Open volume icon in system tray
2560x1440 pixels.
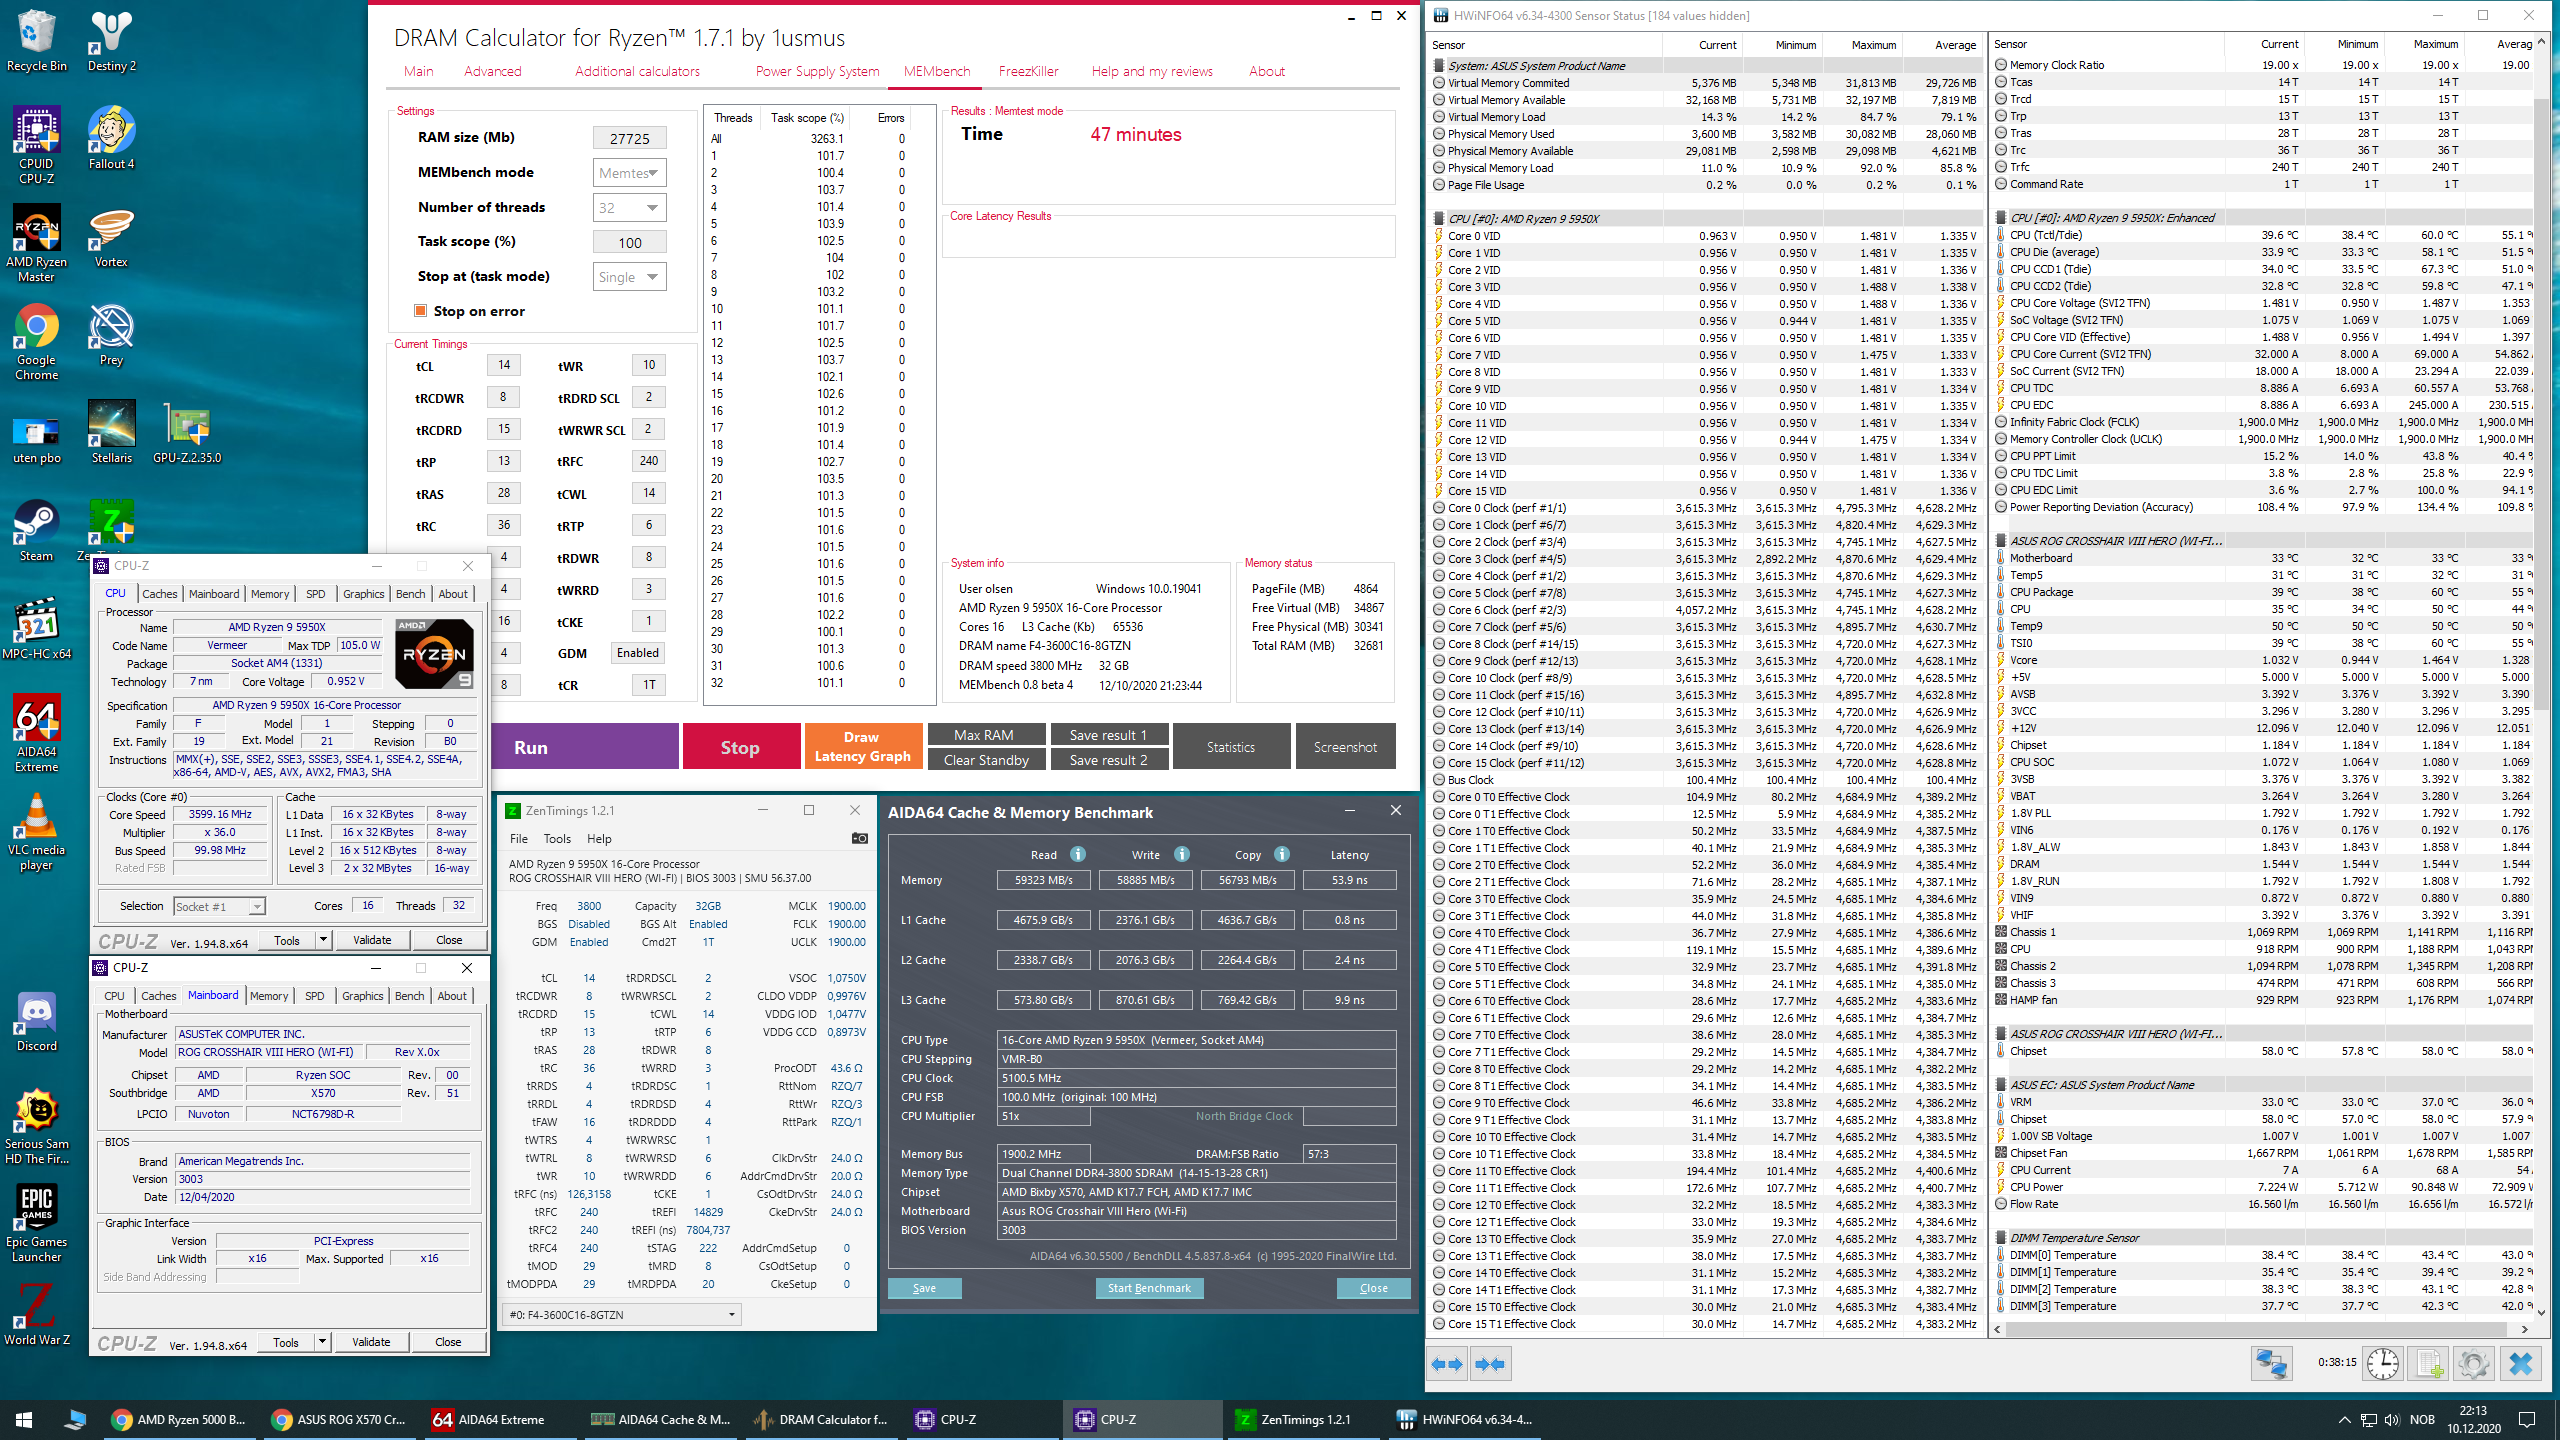pyautogui.click(x=2391, y=1419)
